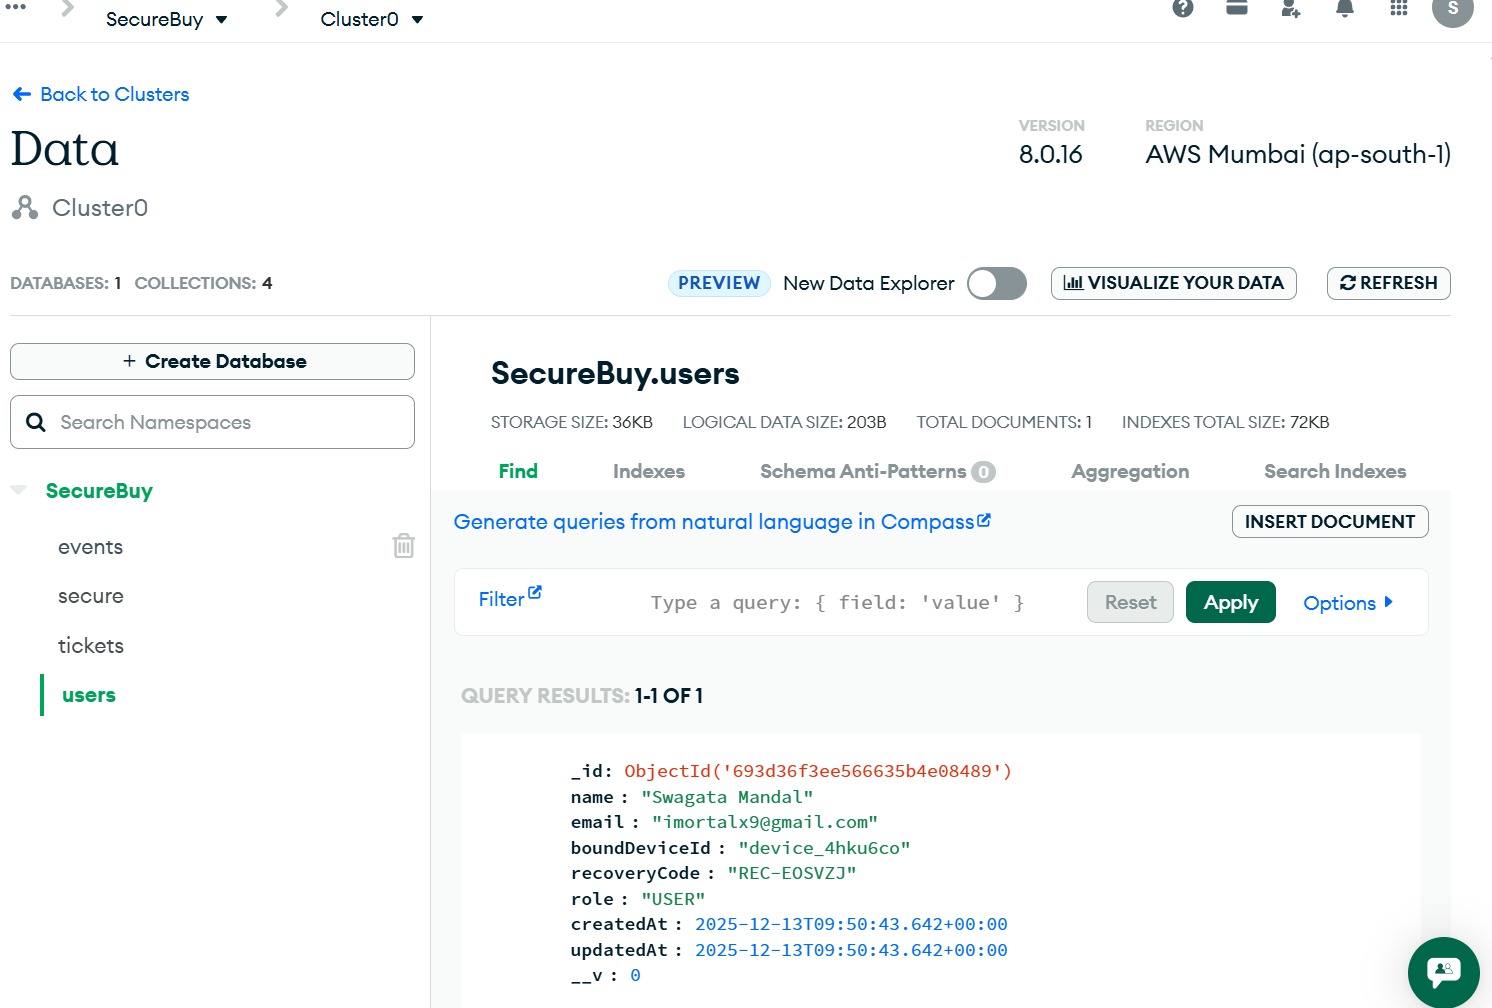Click Back to Clusters link

pos(101,94)
